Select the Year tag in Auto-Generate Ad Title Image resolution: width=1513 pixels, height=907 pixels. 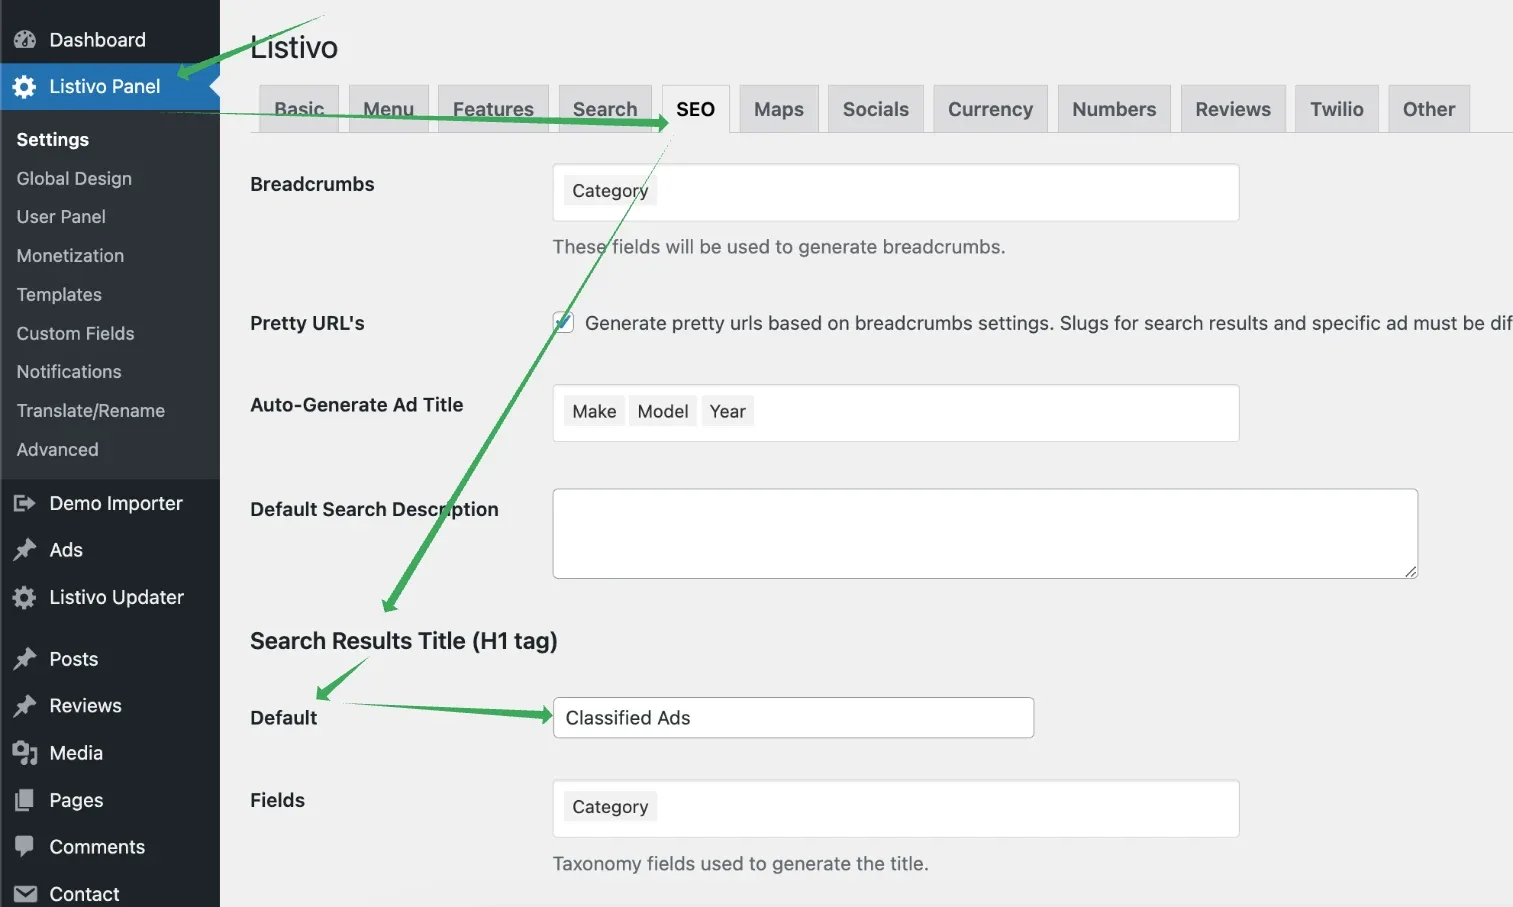tap(728, 411)
